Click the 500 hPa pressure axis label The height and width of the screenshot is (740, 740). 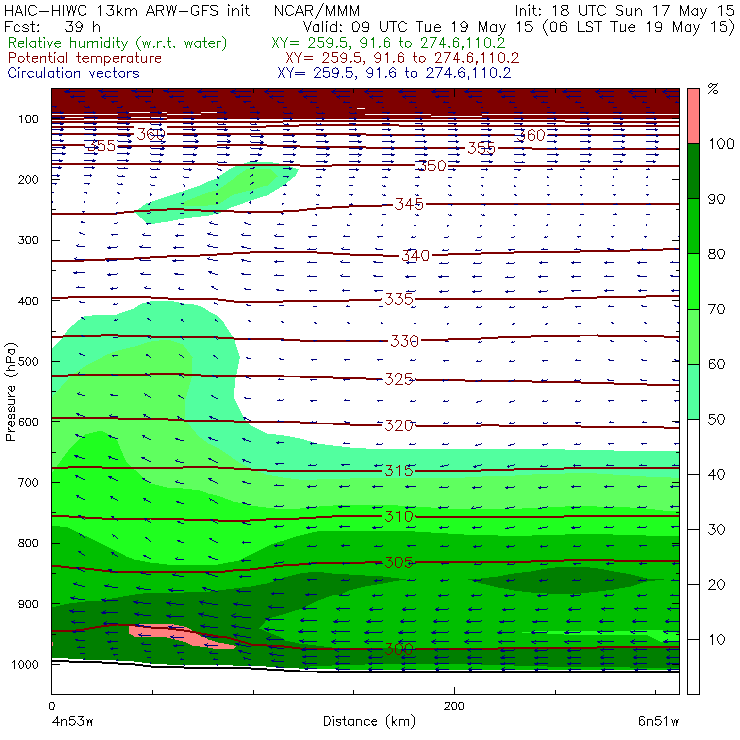tap(28, 362)
